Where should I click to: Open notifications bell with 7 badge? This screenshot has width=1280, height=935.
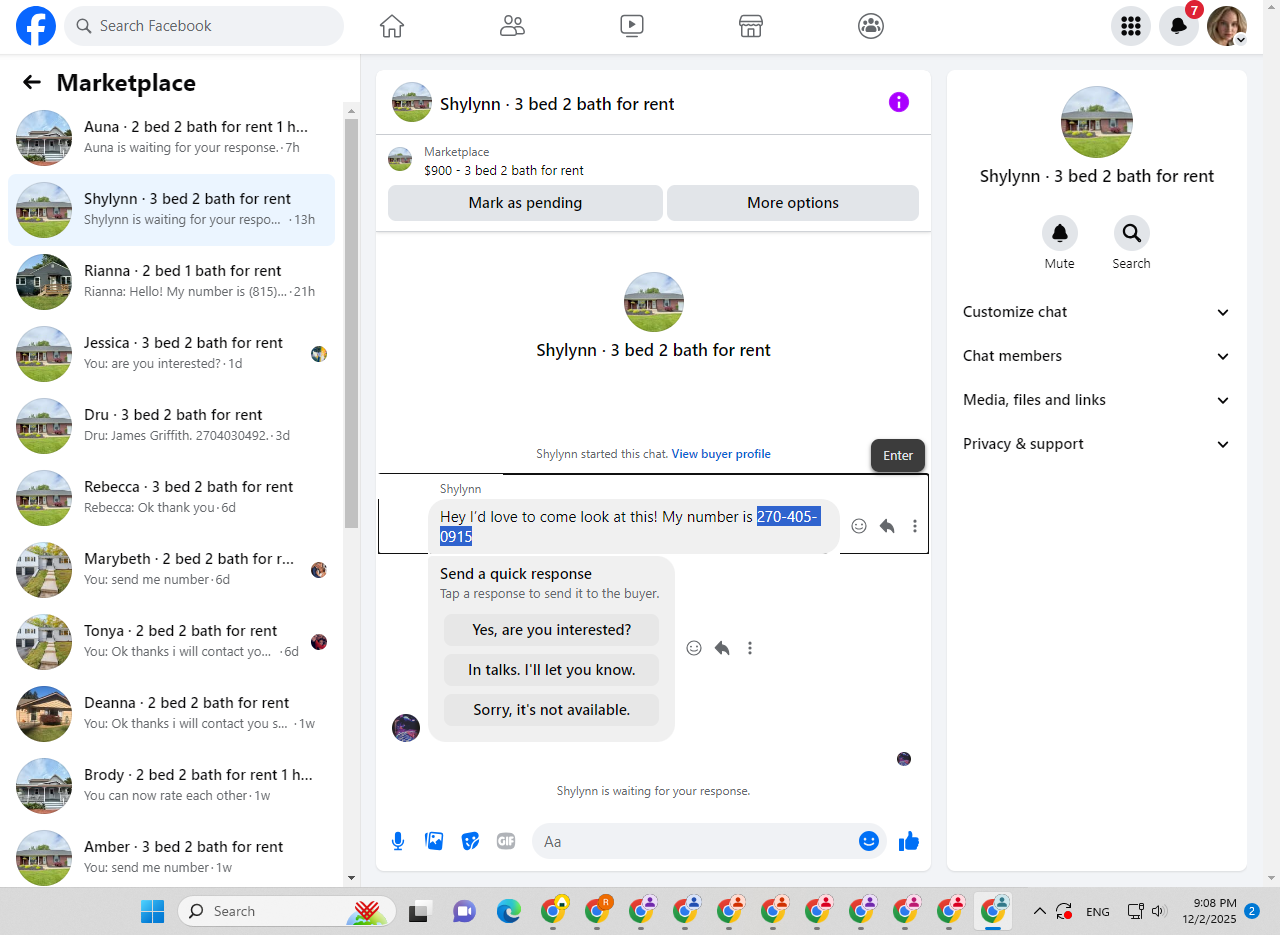coord(1179,26)
